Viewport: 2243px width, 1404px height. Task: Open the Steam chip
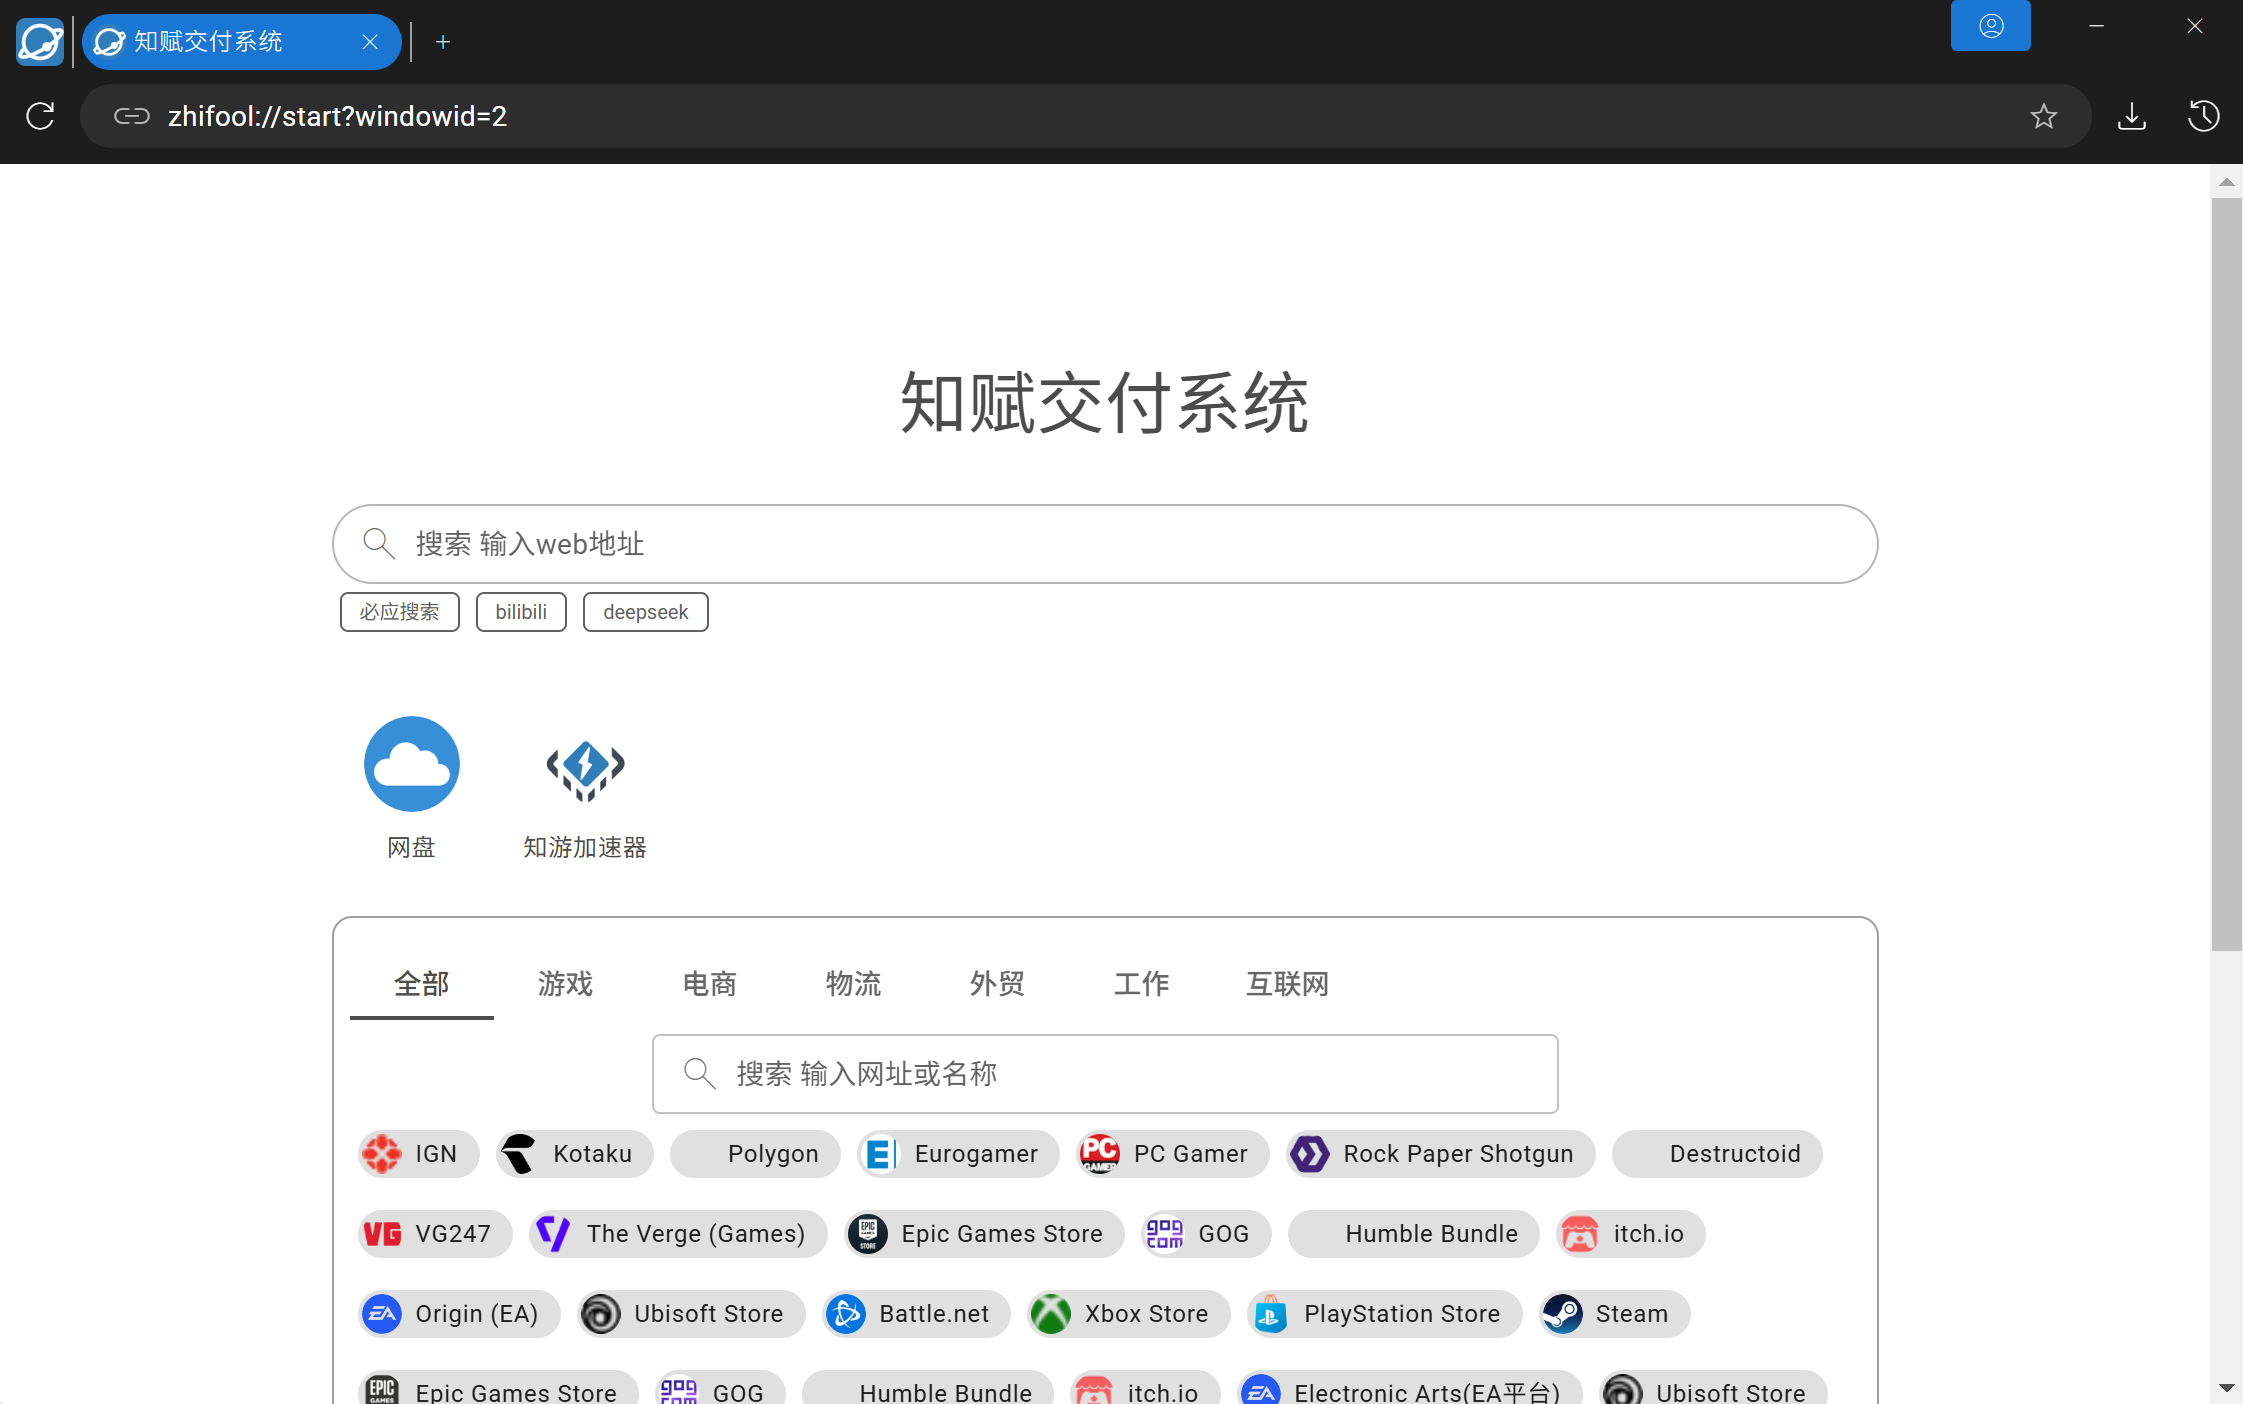pos(1614,1313)
